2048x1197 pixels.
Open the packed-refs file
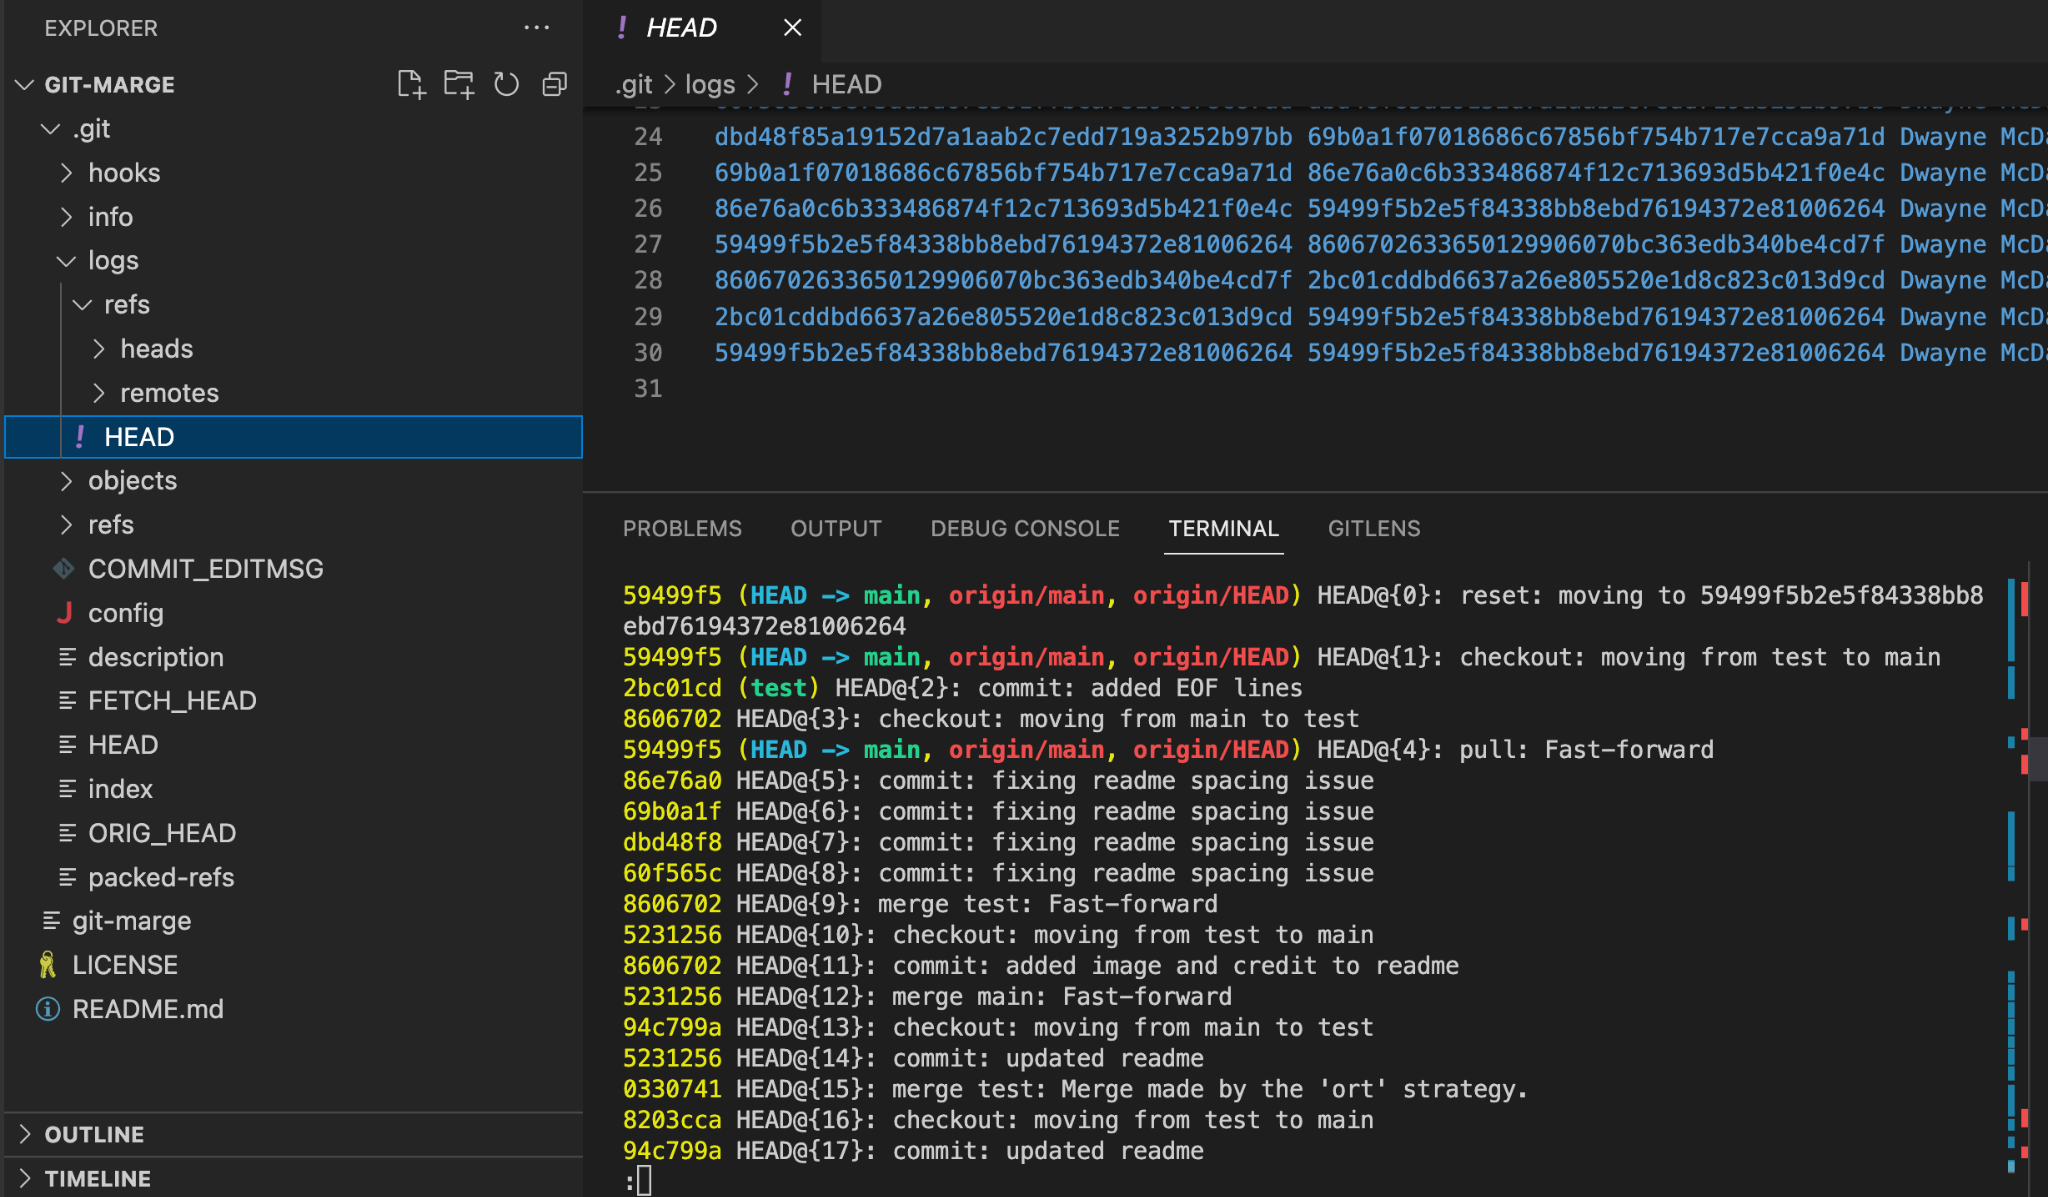pos(160,877)
